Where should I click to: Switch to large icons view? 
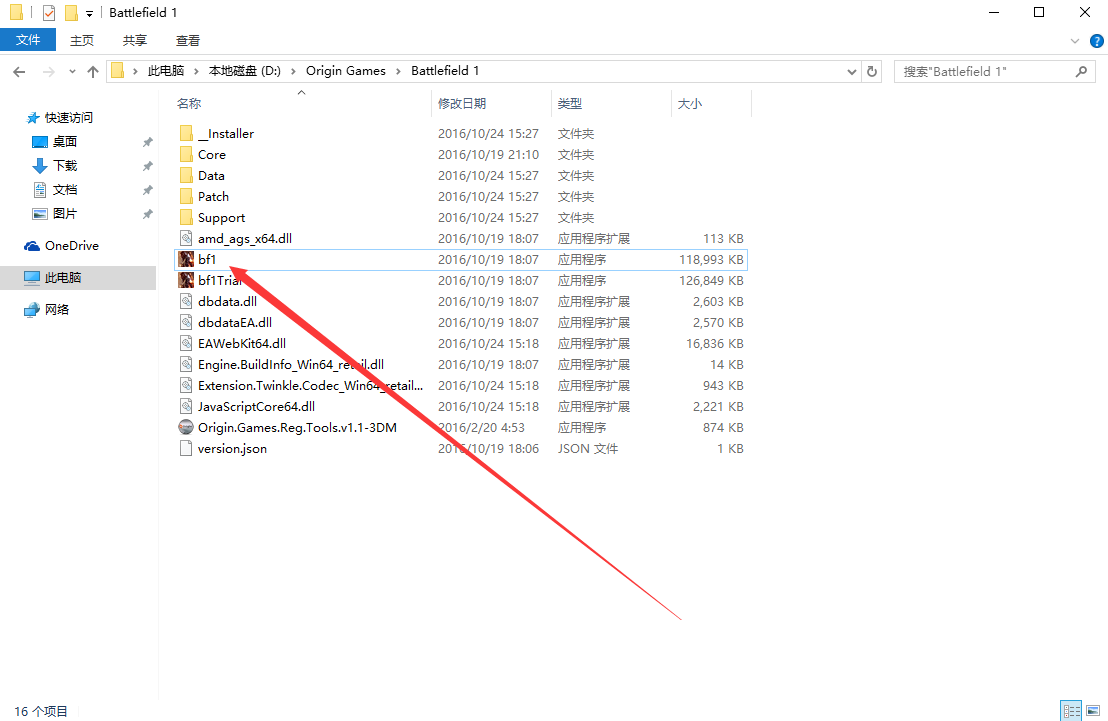pyautogui.click(x=1093, y=711)
